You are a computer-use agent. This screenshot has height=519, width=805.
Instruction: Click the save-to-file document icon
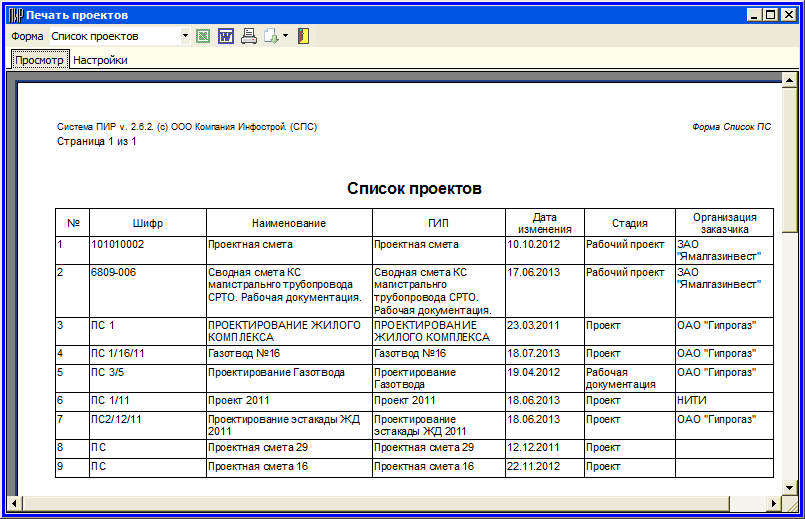click(270, 36)
